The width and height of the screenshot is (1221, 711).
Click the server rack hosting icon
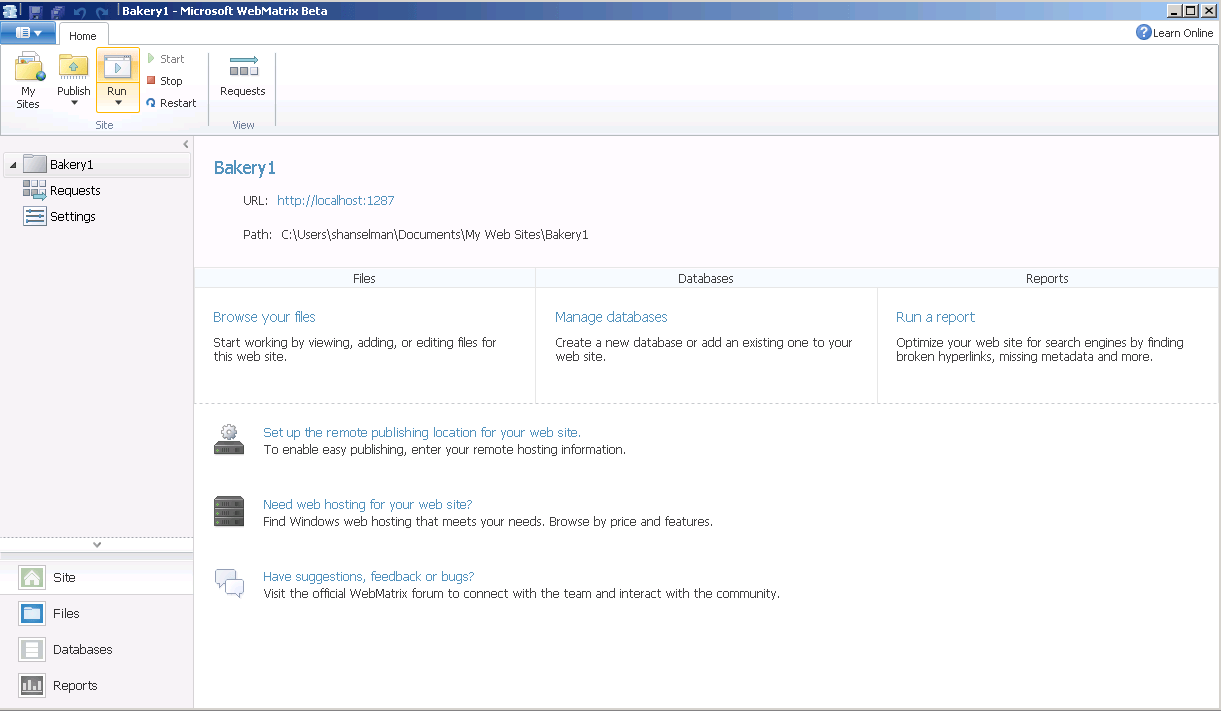[x=229, y=511]
